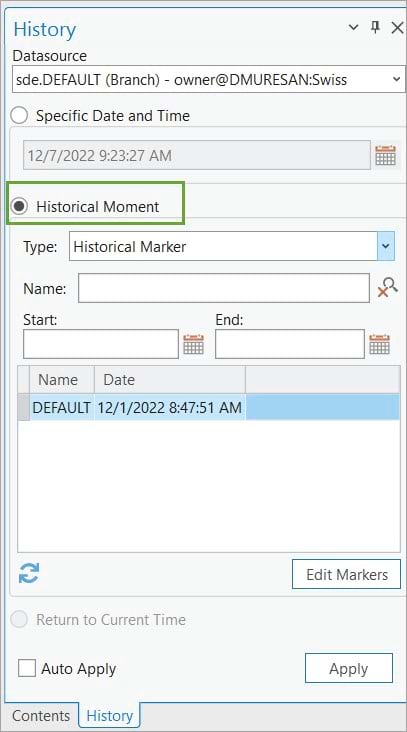This screenshot has width=407, height=732.
Task: Click into the Name filter field
Action: click(224, 288)
